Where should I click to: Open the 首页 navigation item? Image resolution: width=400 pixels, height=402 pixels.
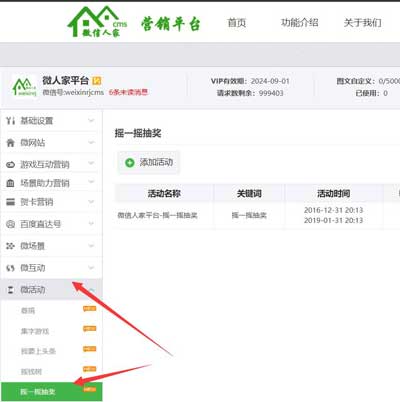tap(237, 23)
